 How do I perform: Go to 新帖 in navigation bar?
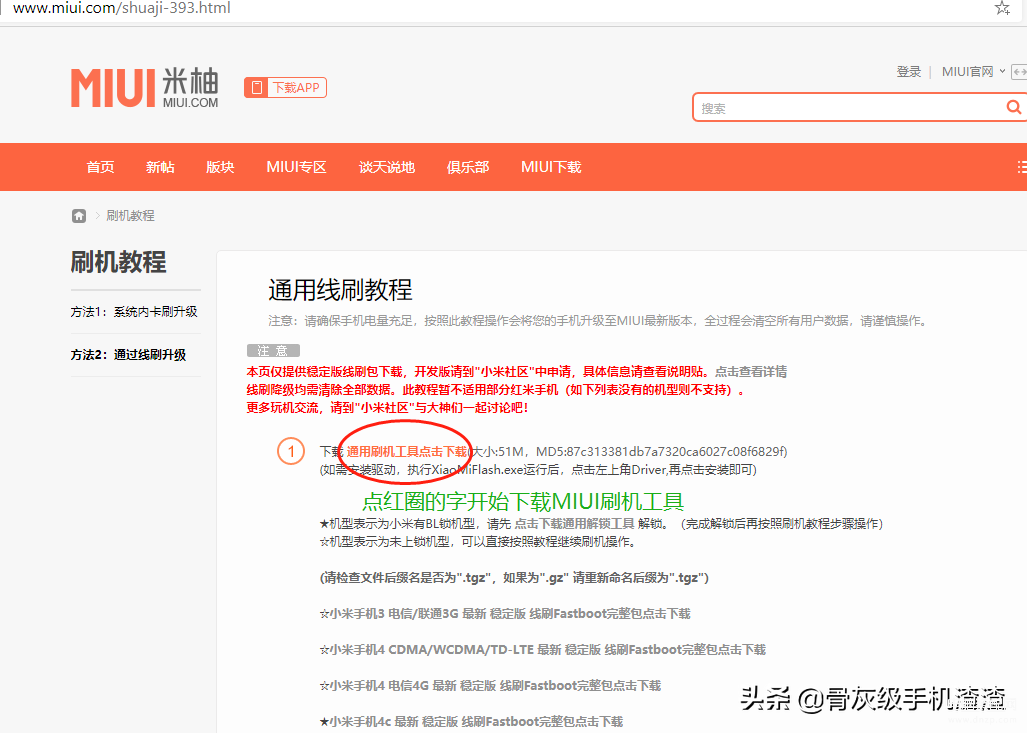(x=160, y=167)
